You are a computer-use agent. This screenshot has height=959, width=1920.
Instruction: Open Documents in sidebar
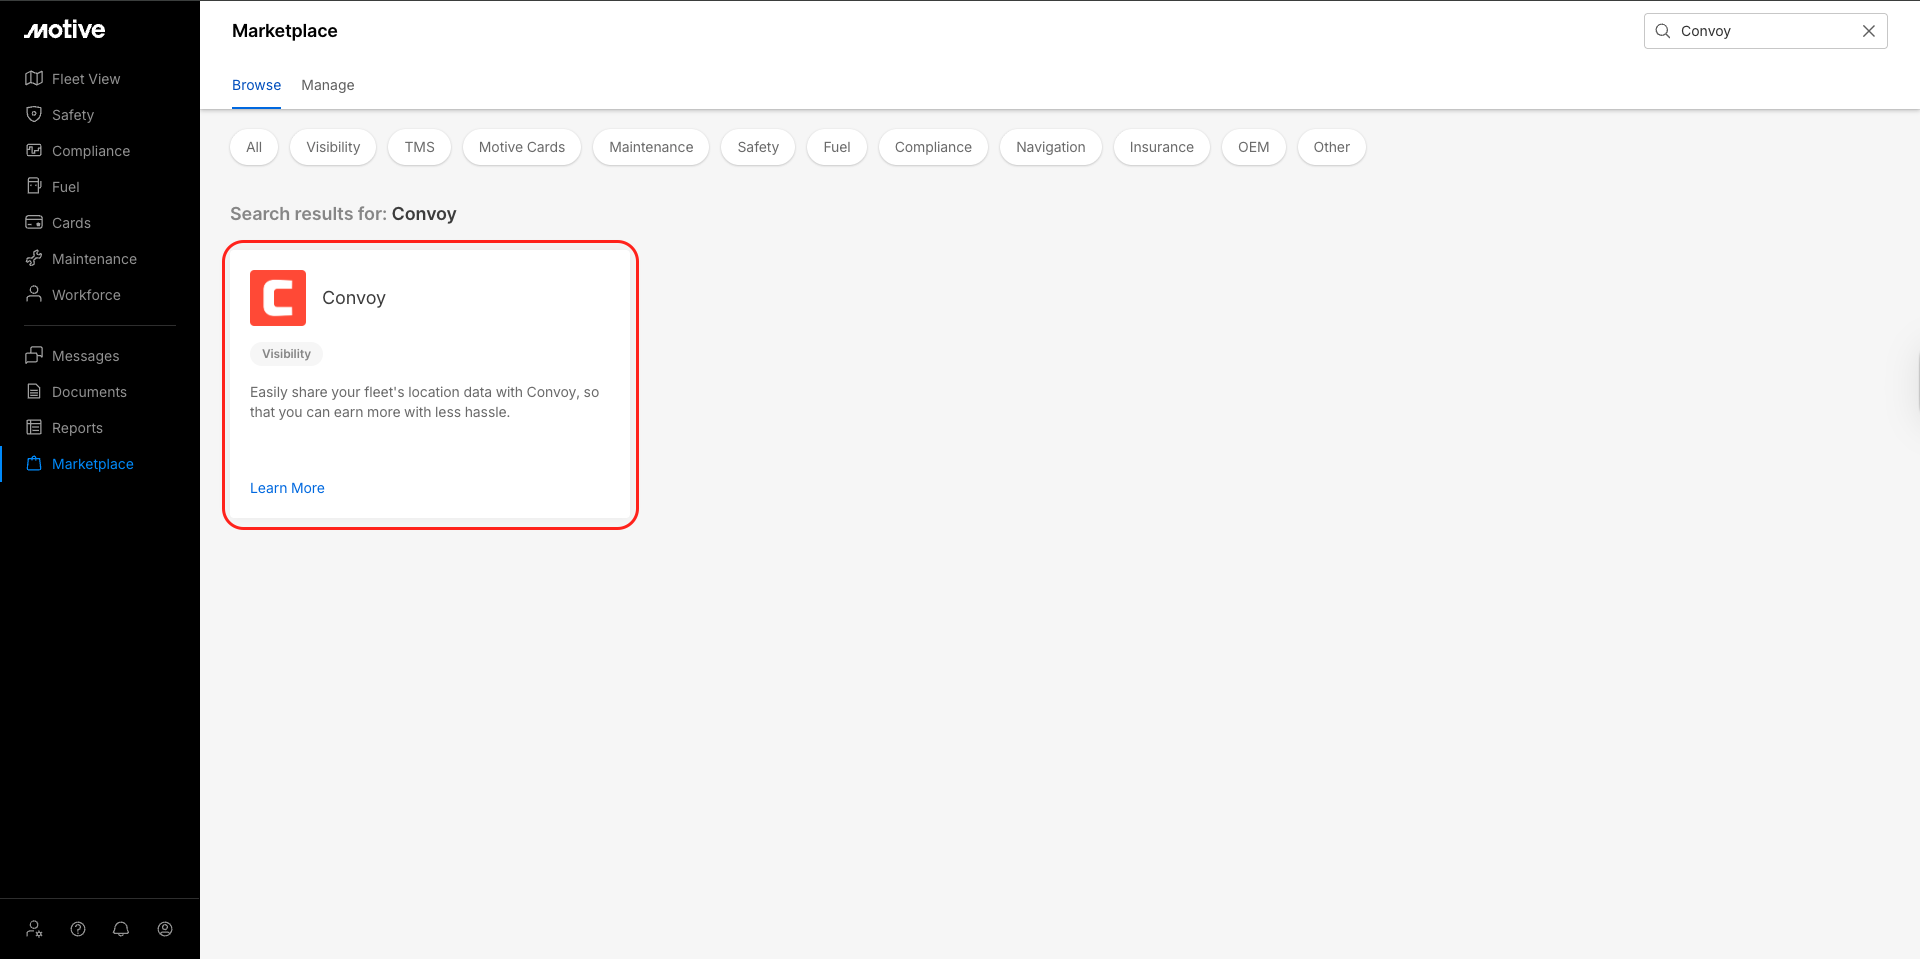click(x=89, y=392)
